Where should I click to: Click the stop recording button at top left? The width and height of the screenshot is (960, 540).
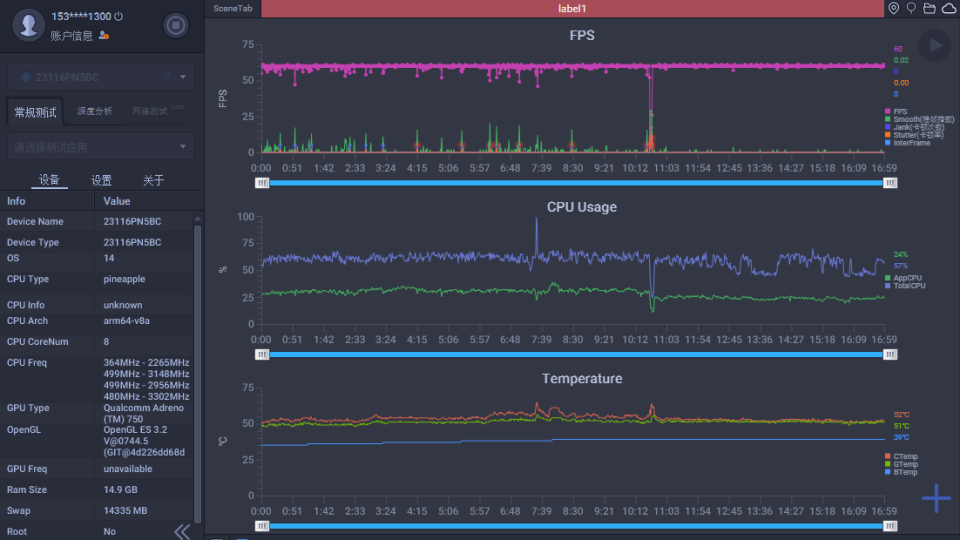176,25
